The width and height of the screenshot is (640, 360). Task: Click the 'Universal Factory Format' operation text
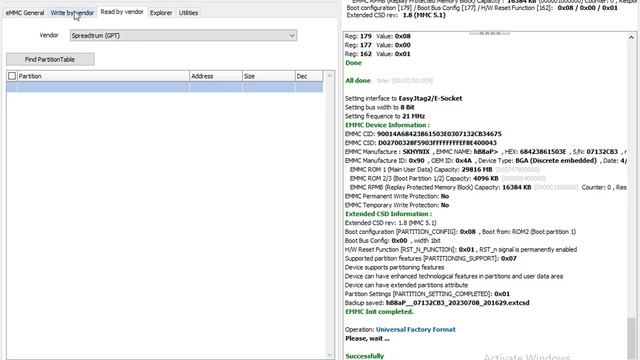coord(416,329)
